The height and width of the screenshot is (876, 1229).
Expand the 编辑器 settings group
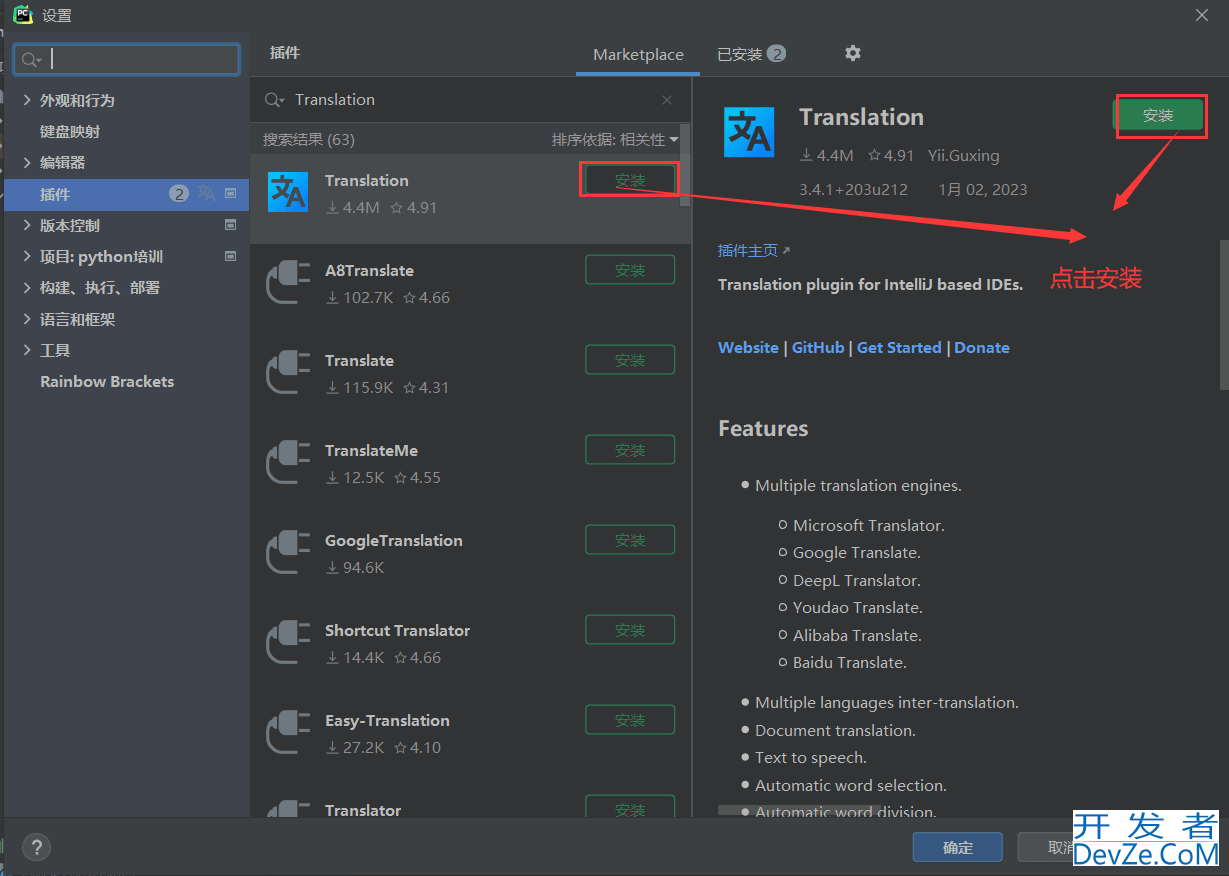click(27, 162)
